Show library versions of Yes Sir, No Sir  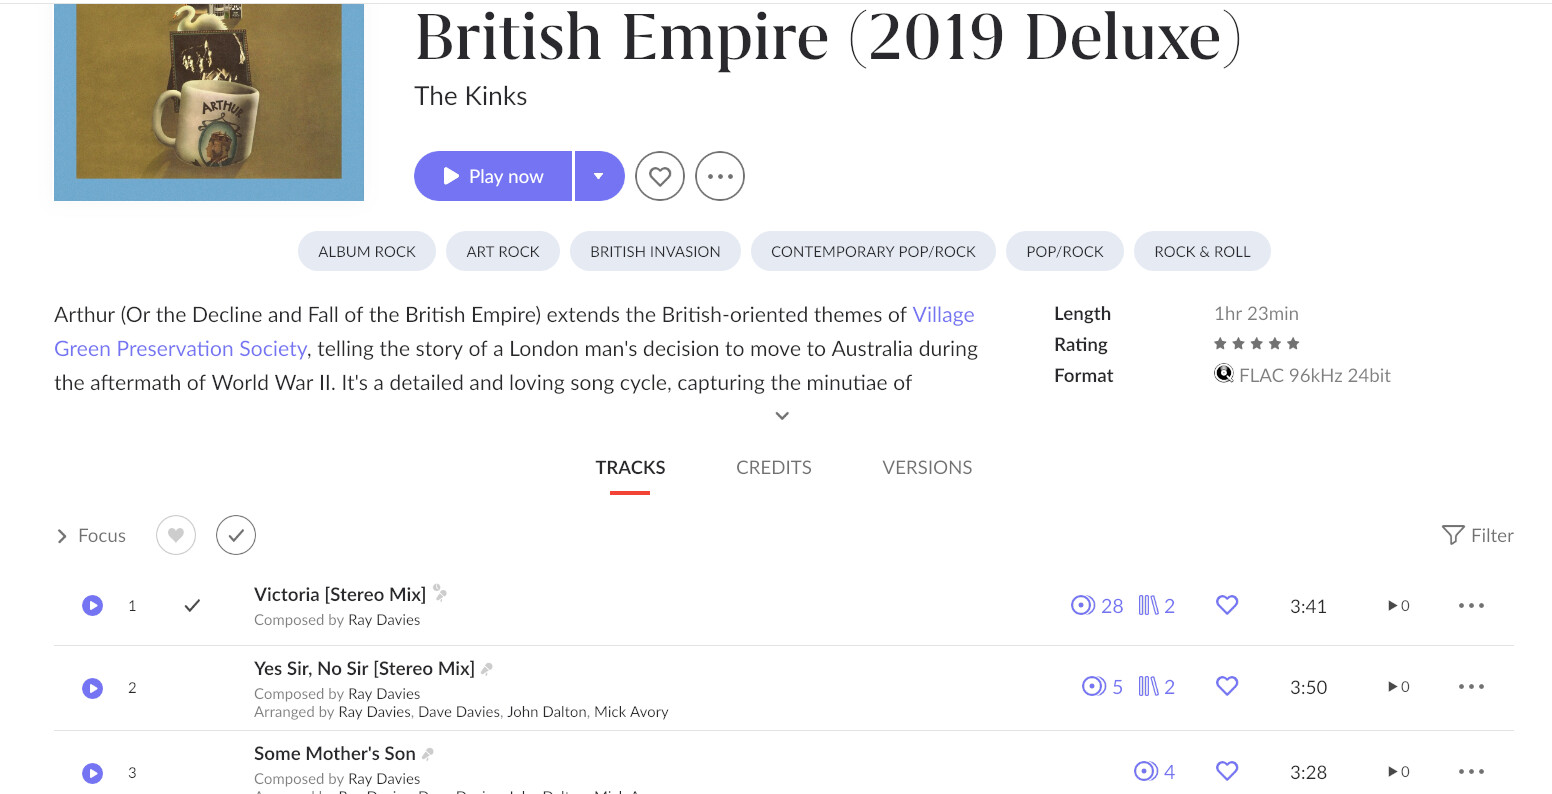click(1157, 687)
